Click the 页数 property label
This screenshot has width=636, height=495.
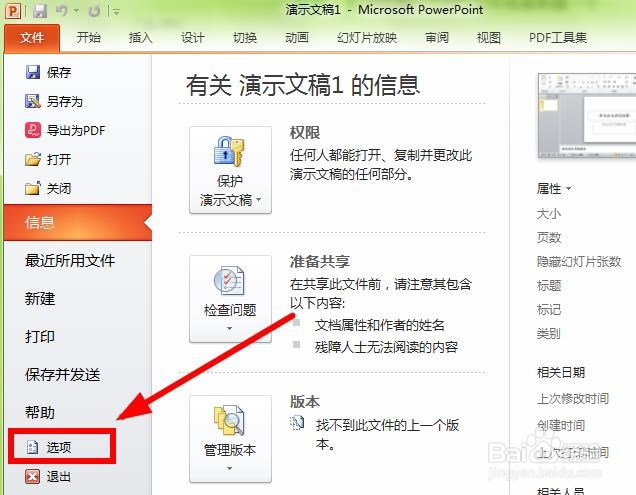[x=548, y=237]
